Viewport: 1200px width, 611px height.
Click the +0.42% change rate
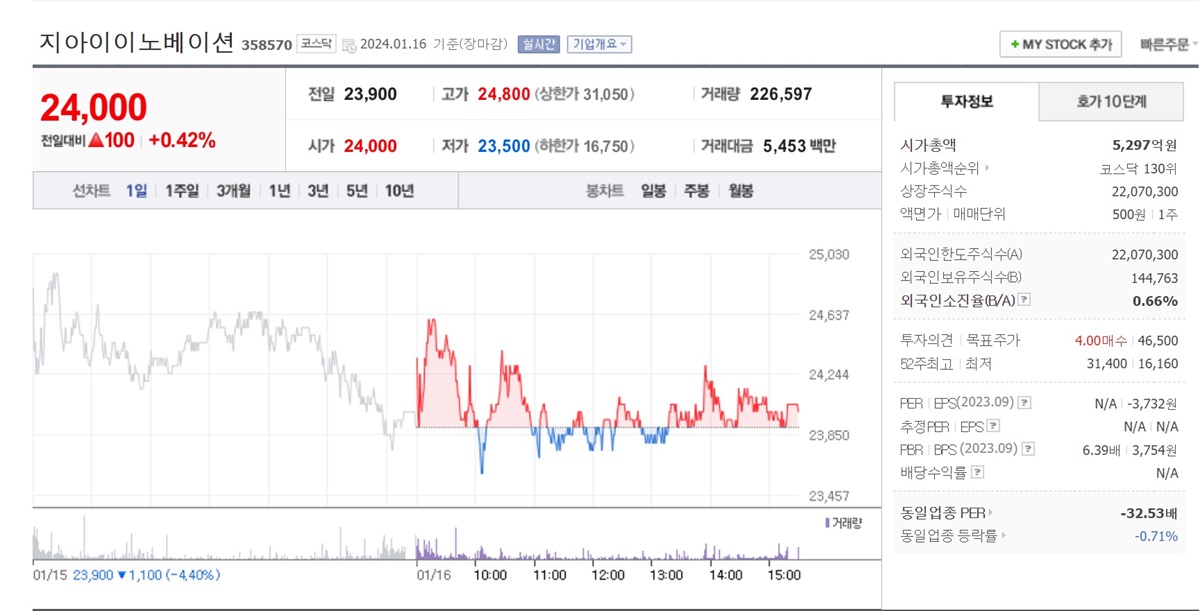pos(182,140)
